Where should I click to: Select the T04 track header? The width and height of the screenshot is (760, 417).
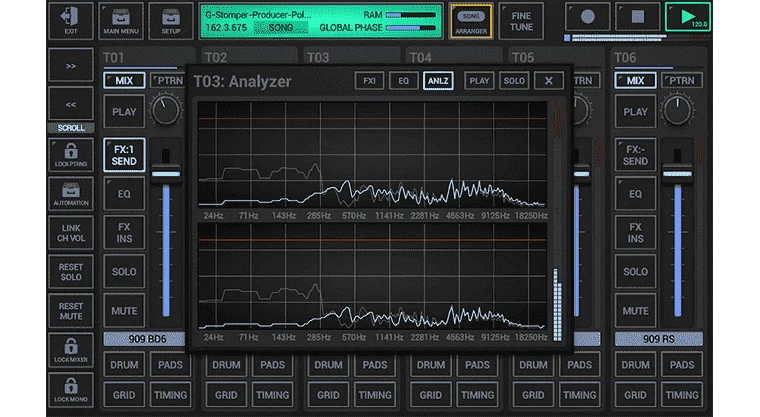454,58
